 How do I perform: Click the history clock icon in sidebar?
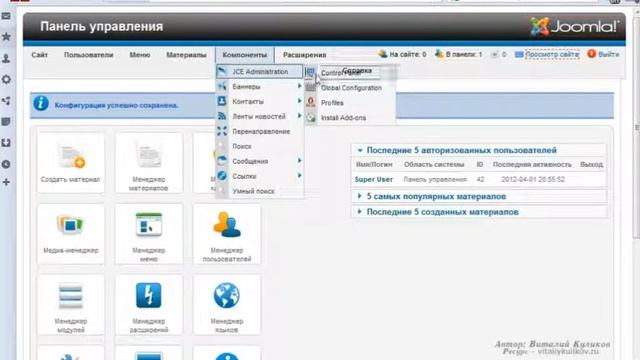6,164
